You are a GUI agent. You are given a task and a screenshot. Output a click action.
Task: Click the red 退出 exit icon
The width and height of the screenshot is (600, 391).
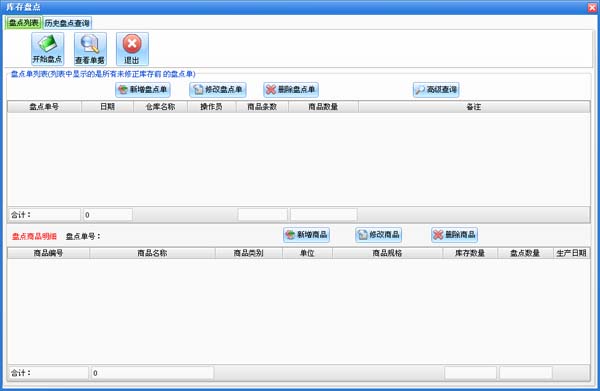[x=132, y=49]
